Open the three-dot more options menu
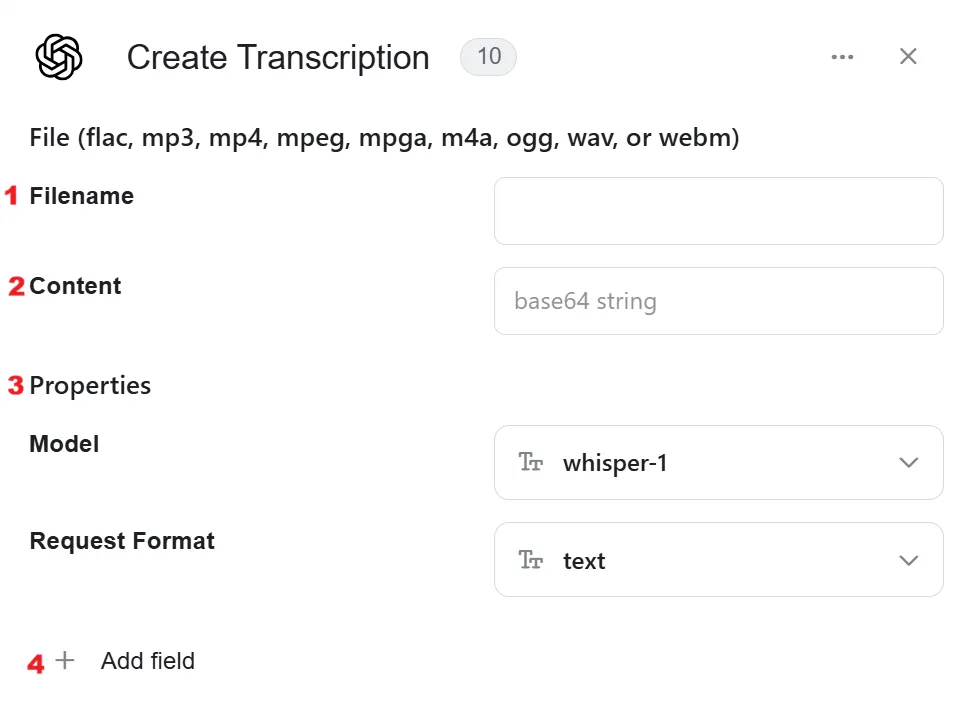The image size is (964, 714). [x=842, y=57]
